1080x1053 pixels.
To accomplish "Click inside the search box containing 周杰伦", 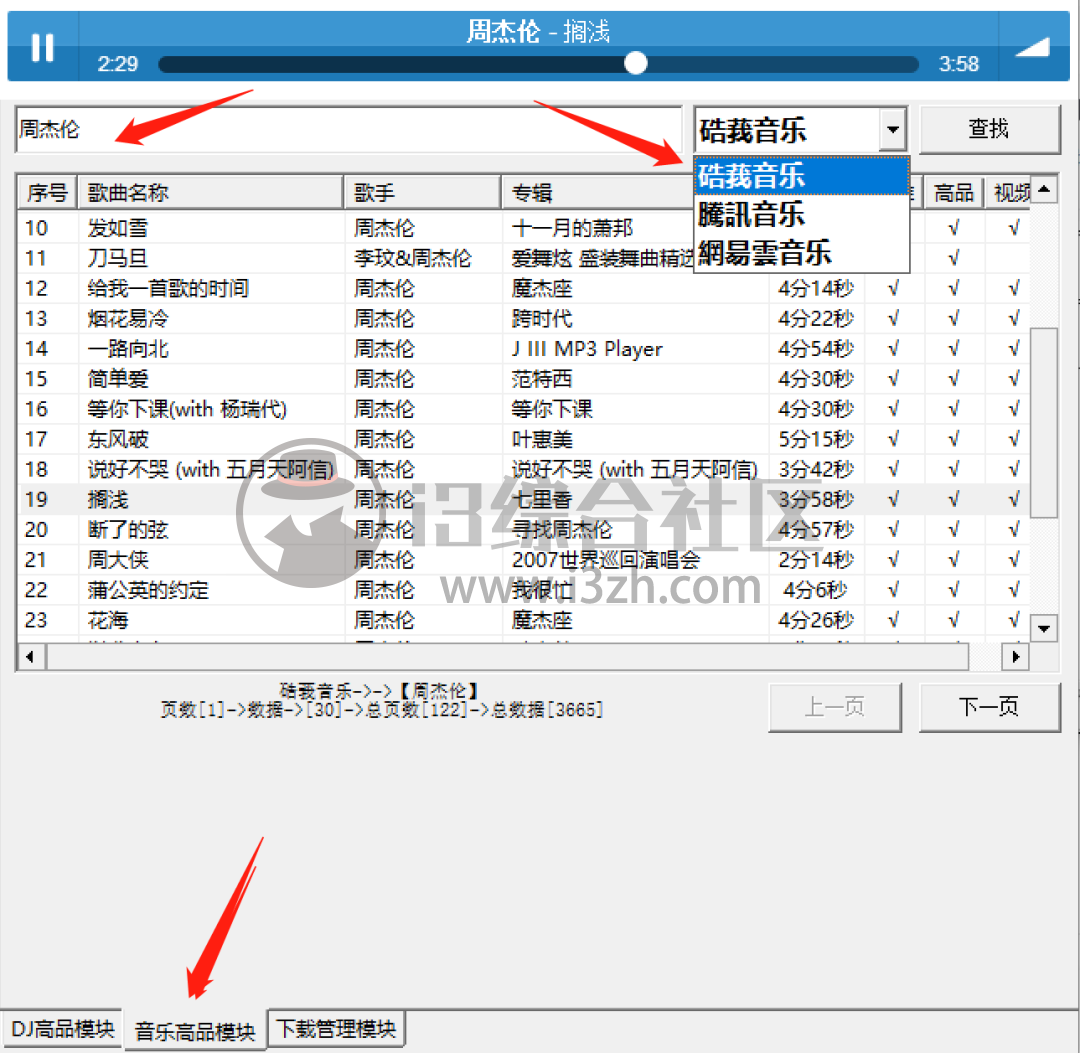I will 349,129.
